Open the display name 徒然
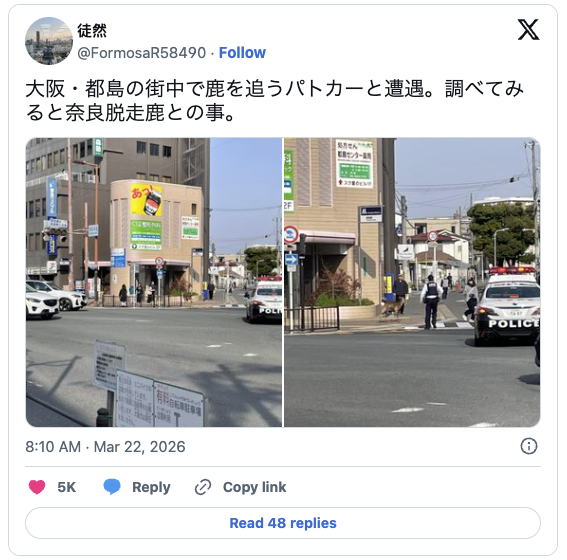The height and width of the screenshot is (560, 567). click(92, 30)
